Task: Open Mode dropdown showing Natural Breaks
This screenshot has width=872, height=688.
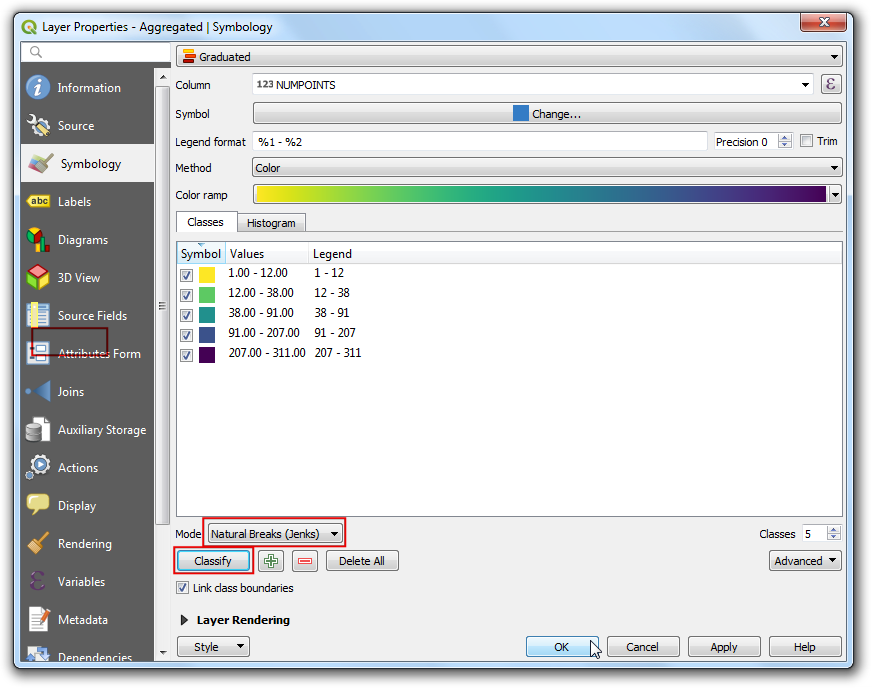Action: click(275, 534)
